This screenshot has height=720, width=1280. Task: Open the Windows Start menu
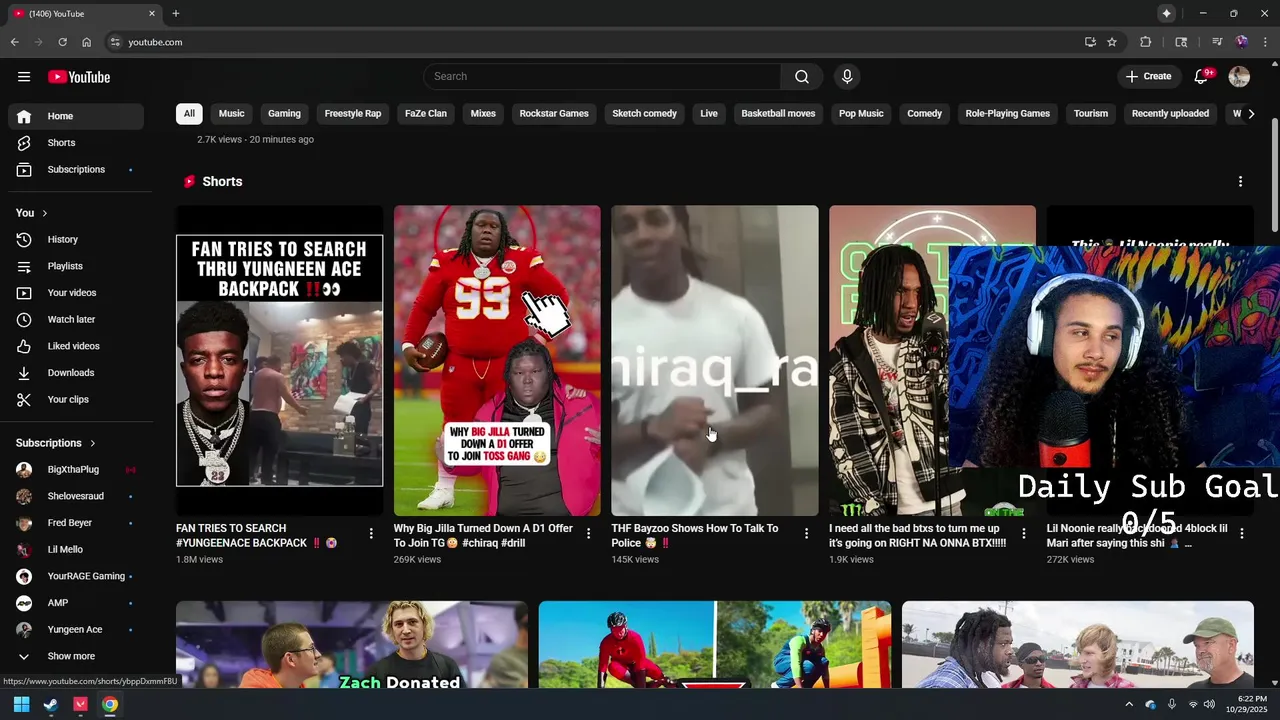[21, 704]
